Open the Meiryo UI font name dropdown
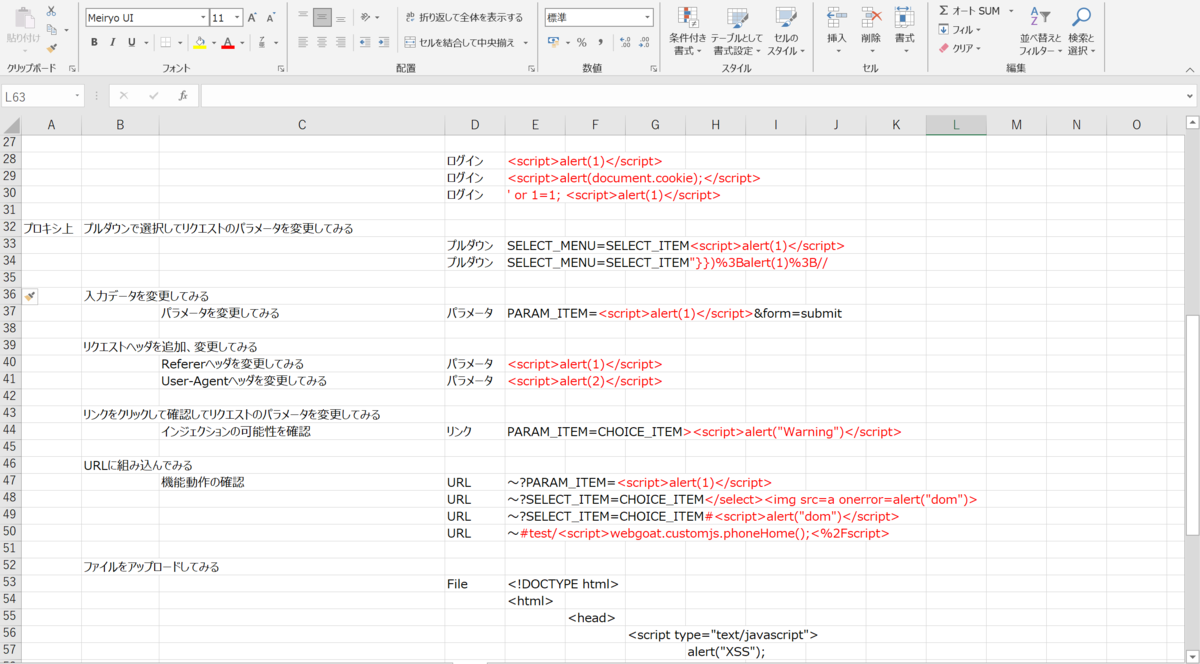The height and width of the screenshot is (664, 1200). [x=203, y=18]
